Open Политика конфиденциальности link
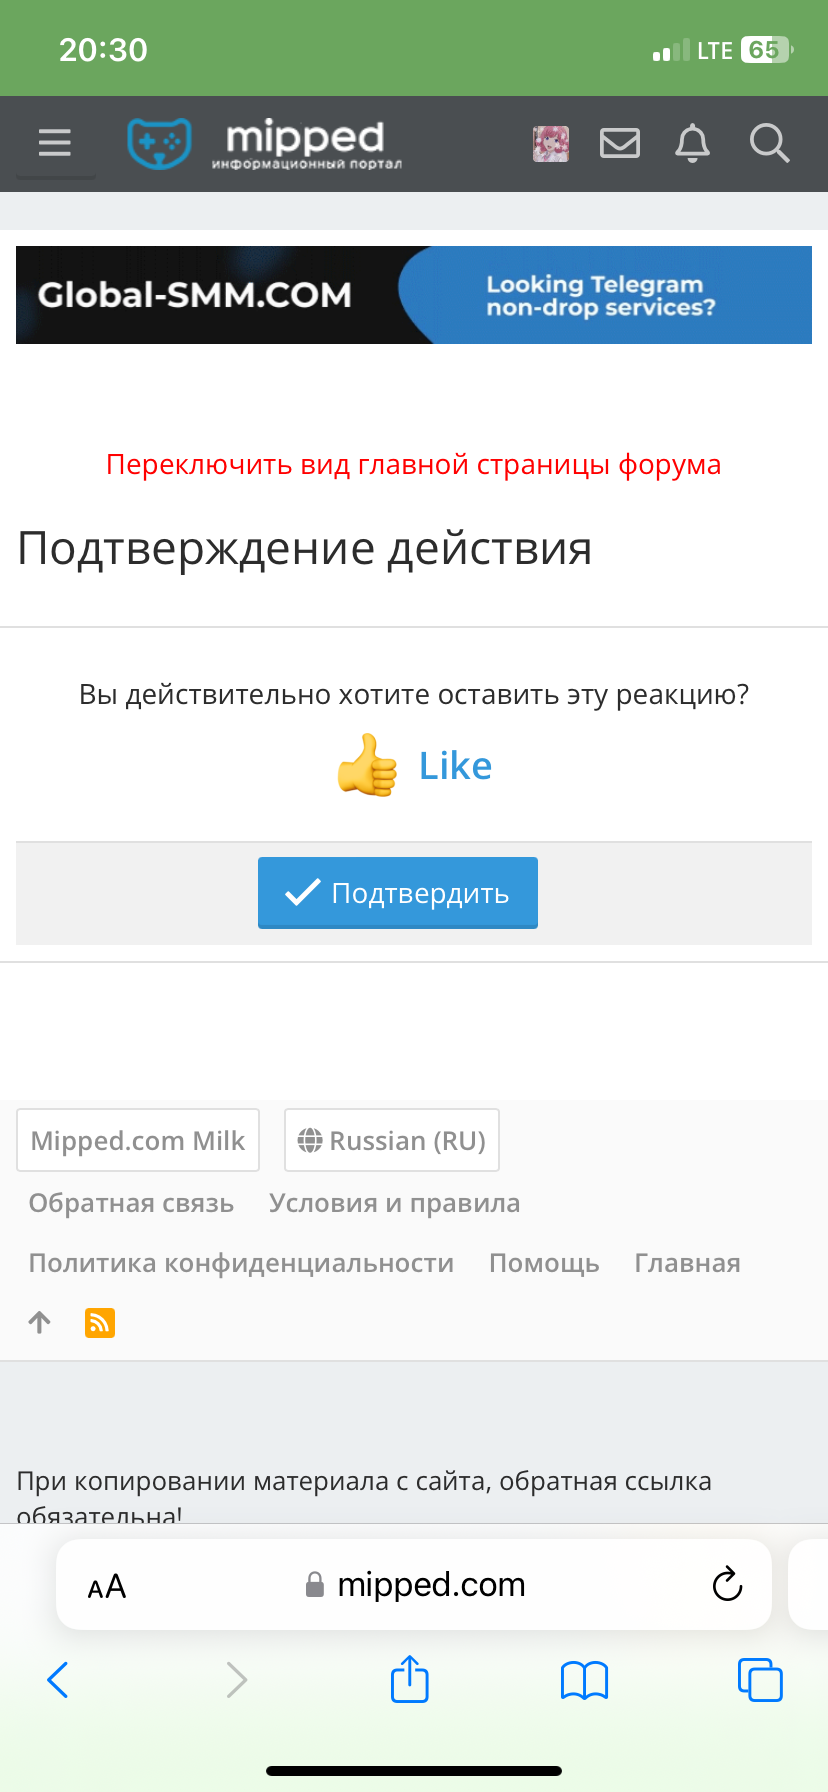Viewport: 828px width, 1792px height. coord(241,1263)
